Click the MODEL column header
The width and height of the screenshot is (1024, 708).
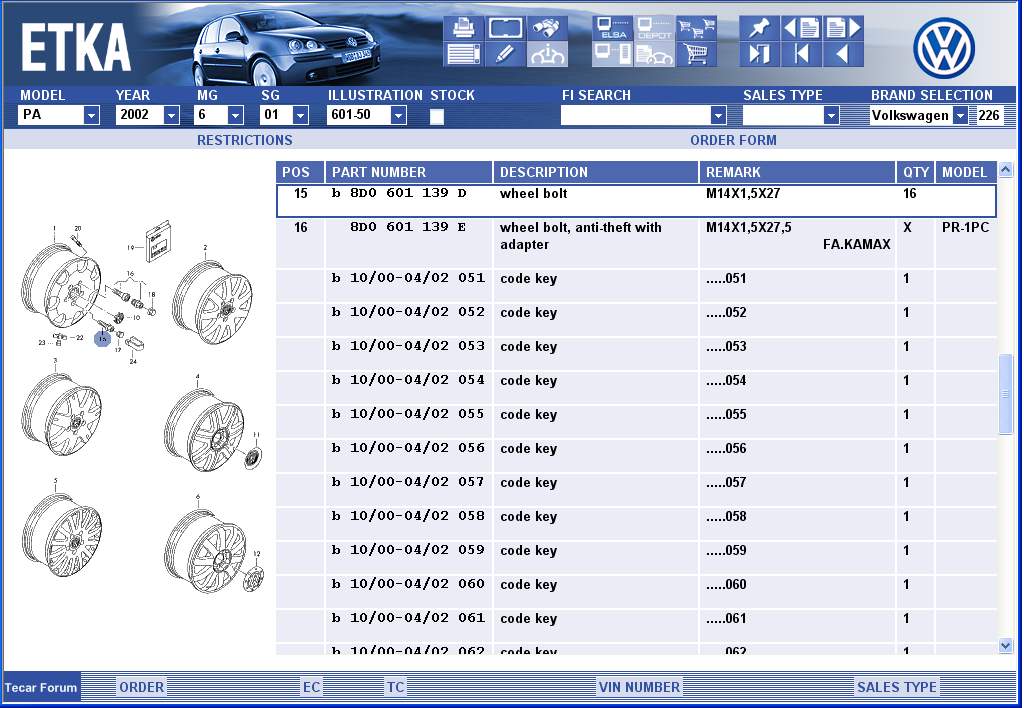966,172
